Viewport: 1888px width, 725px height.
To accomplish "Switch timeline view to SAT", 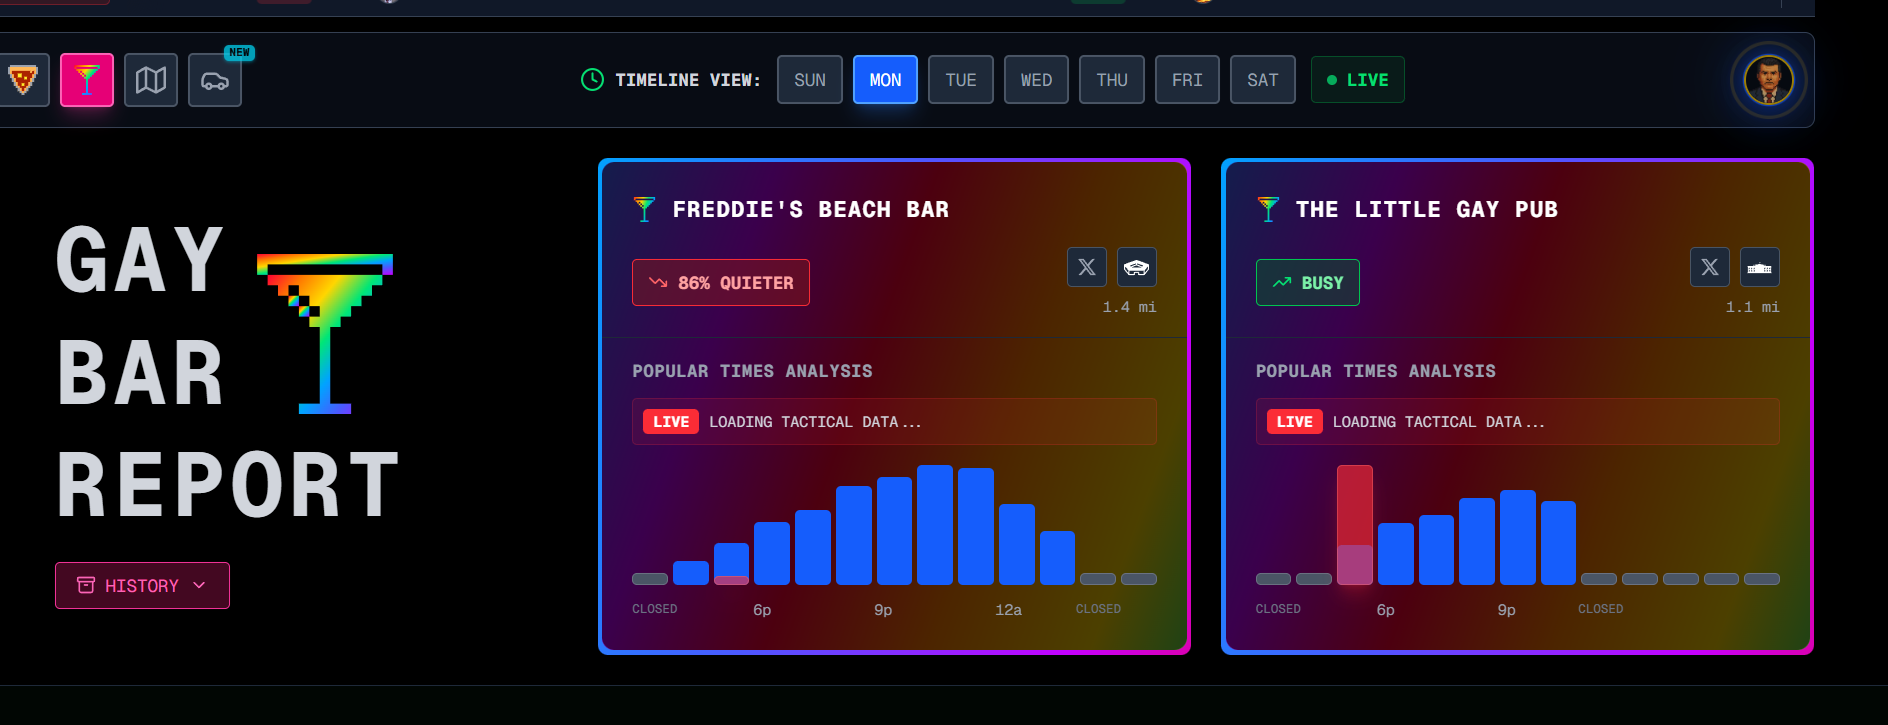I will (1263, 80).
